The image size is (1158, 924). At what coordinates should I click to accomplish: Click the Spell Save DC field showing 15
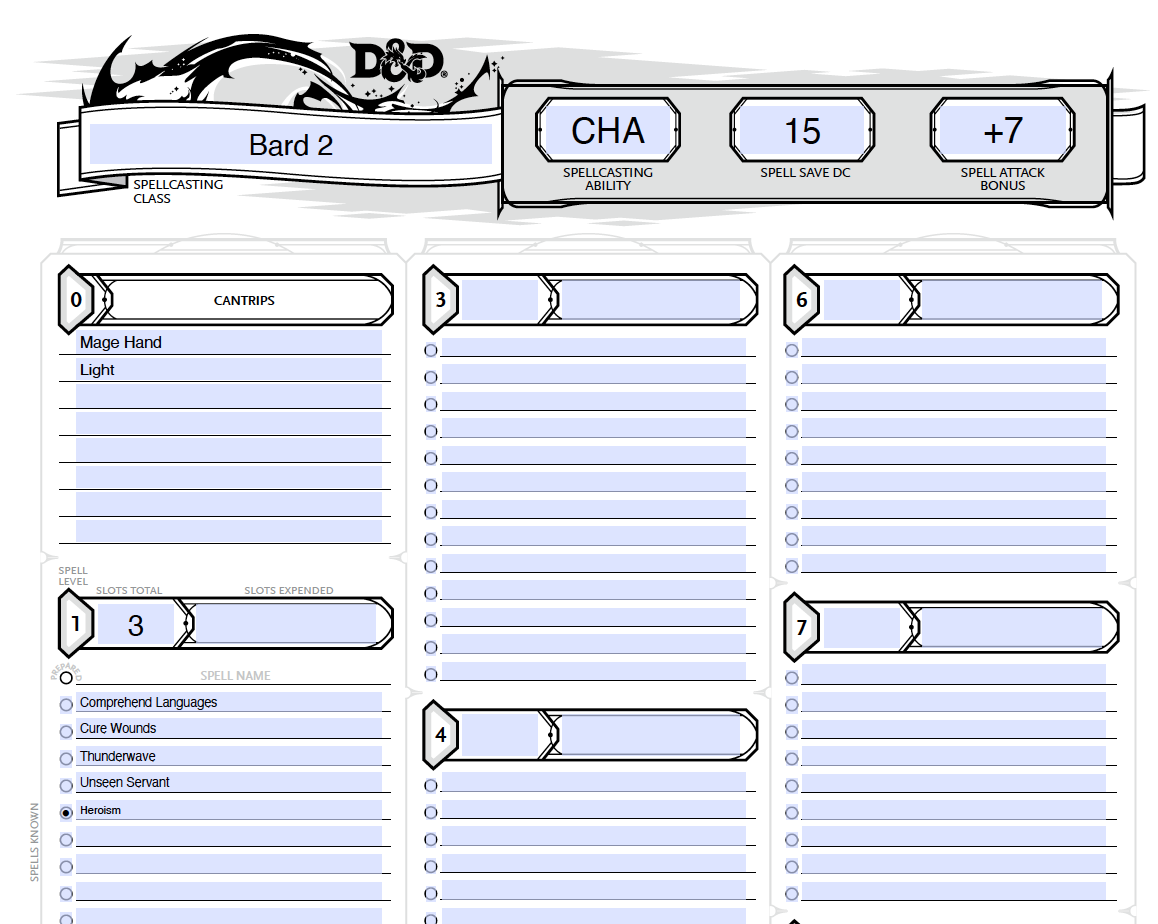tap(802, 130)
